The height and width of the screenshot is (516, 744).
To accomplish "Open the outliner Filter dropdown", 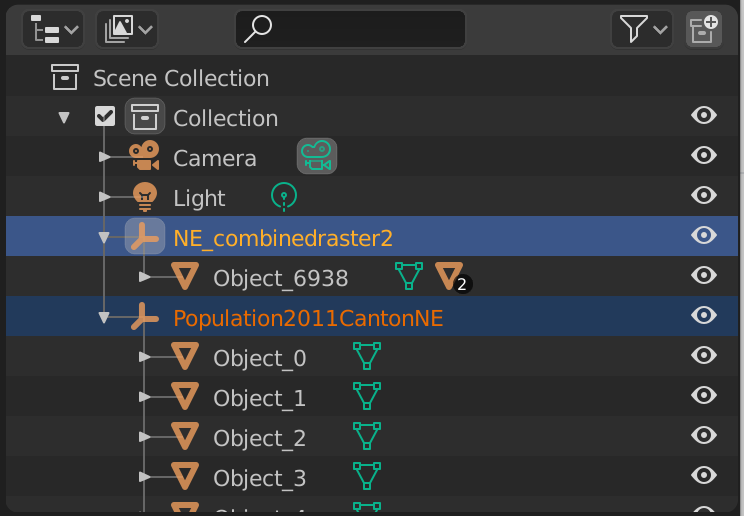I will (642, 29).
